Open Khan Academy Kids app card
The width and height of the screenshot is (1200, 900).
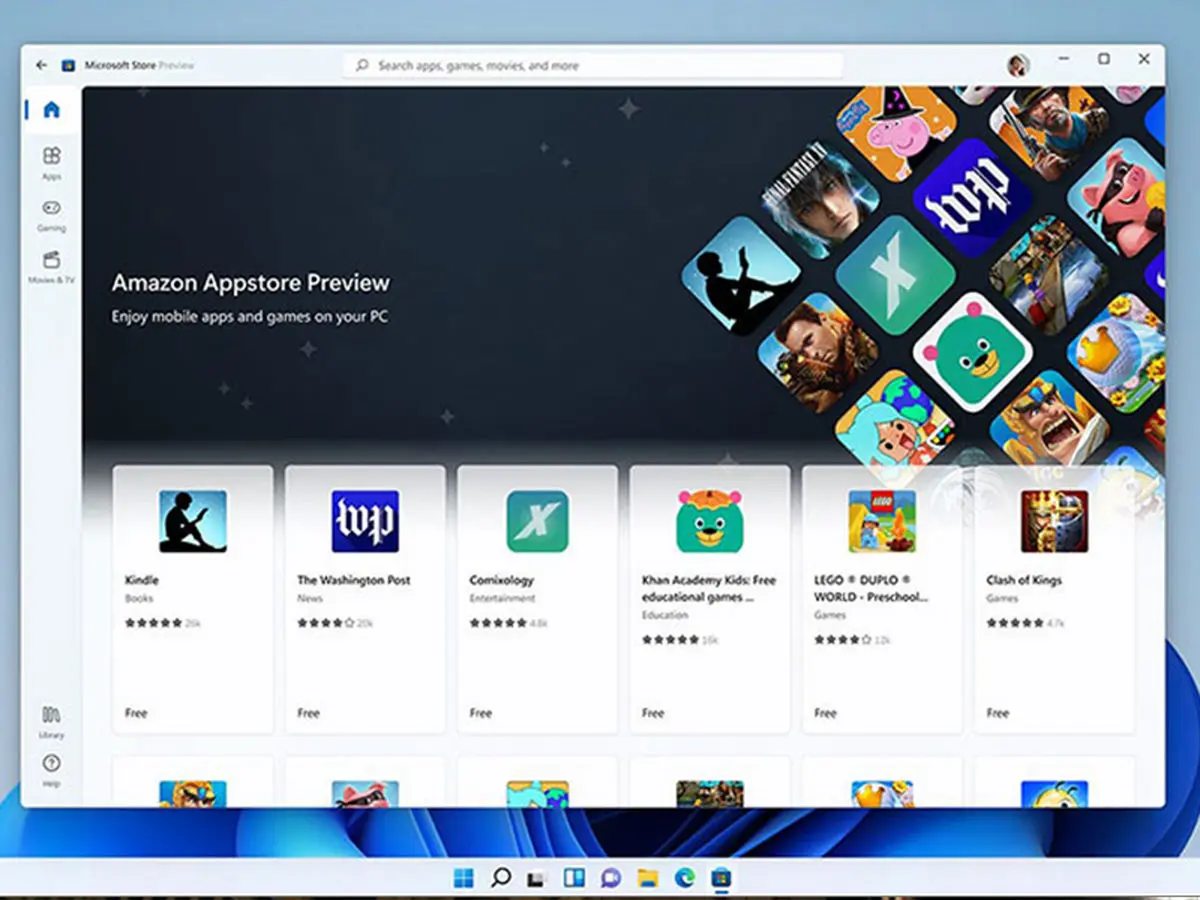[x=709, y=598]
